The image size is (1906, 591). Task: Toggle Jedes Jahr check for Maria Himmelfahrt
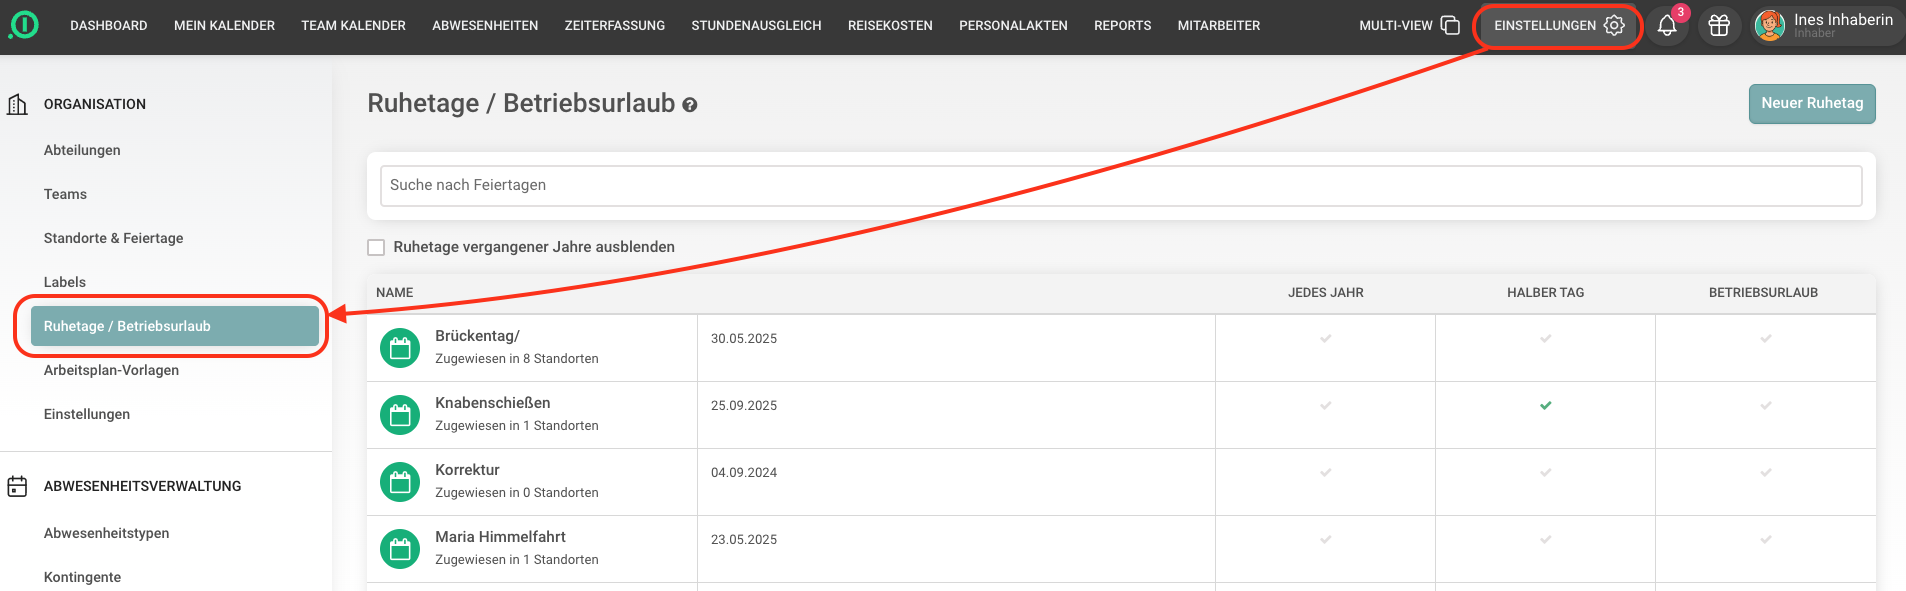1326,539
